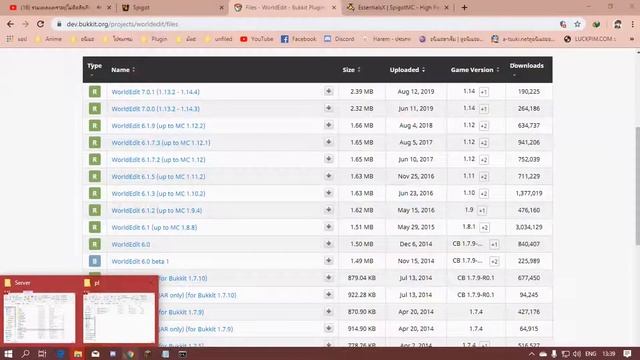Download WorldEdit 6.0 via its arrow icon
Image resolution: width=640 pixels, height=360 pixels.
pos(329,244)
